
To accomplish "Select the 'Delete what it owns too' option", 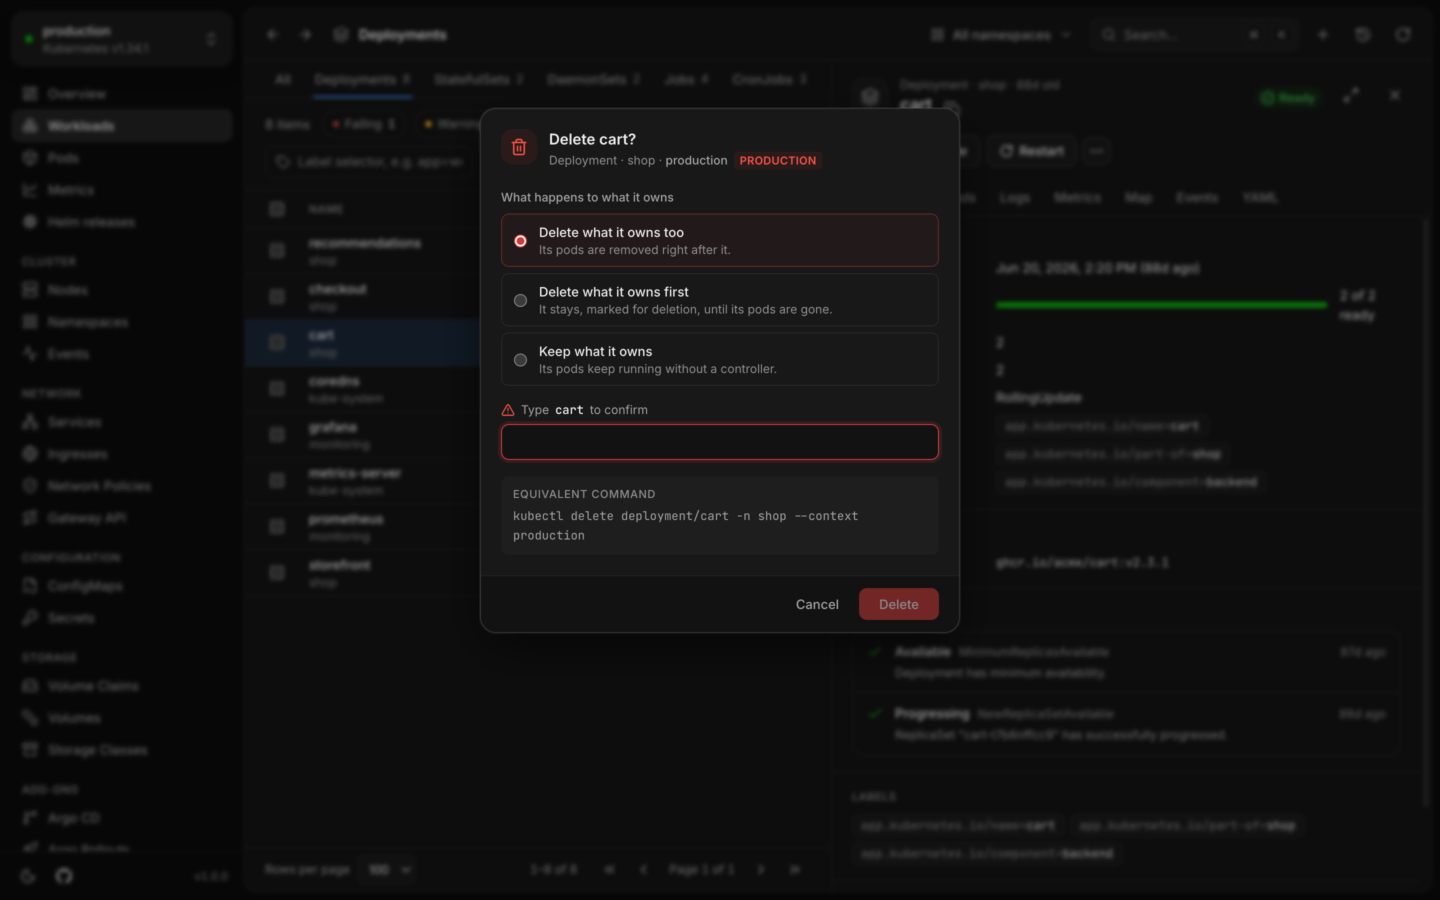I will pos(719,240).
